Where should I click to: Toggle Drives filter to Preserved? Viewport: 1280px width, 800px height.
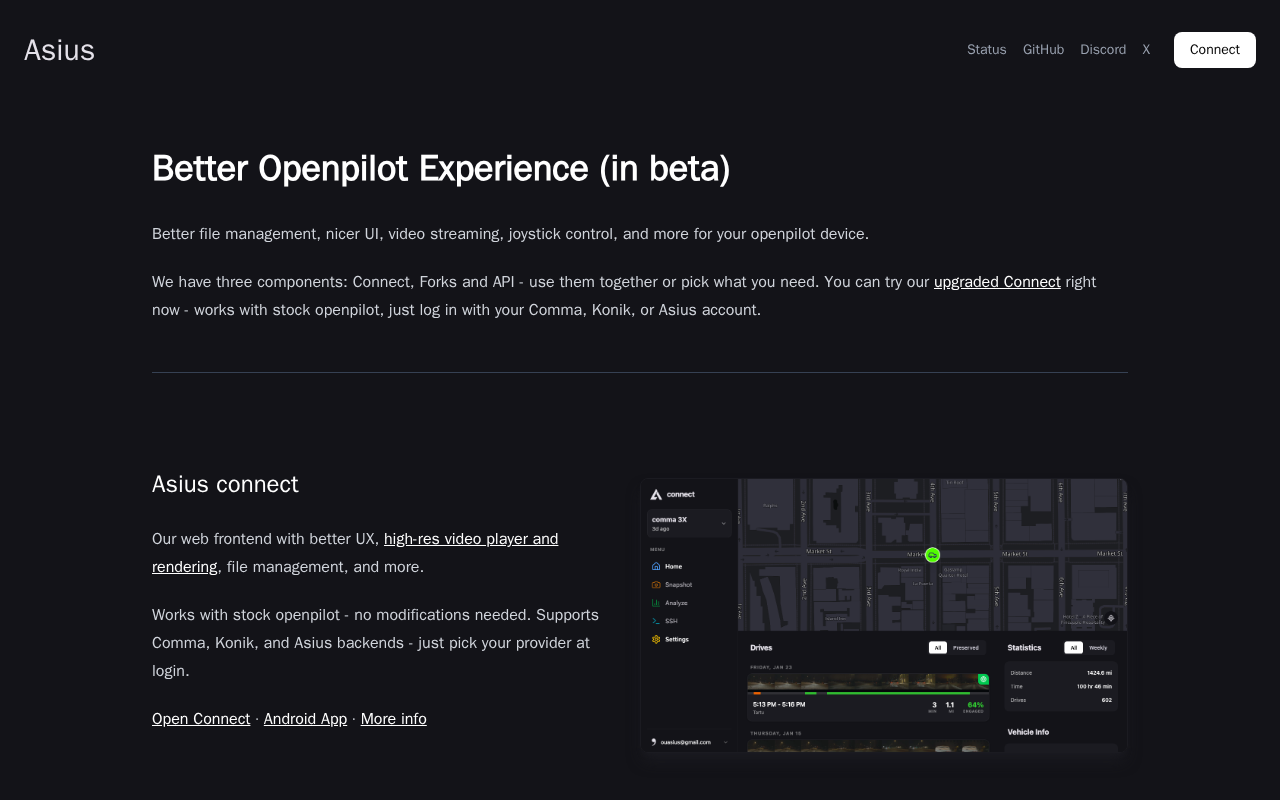(965, 648)
